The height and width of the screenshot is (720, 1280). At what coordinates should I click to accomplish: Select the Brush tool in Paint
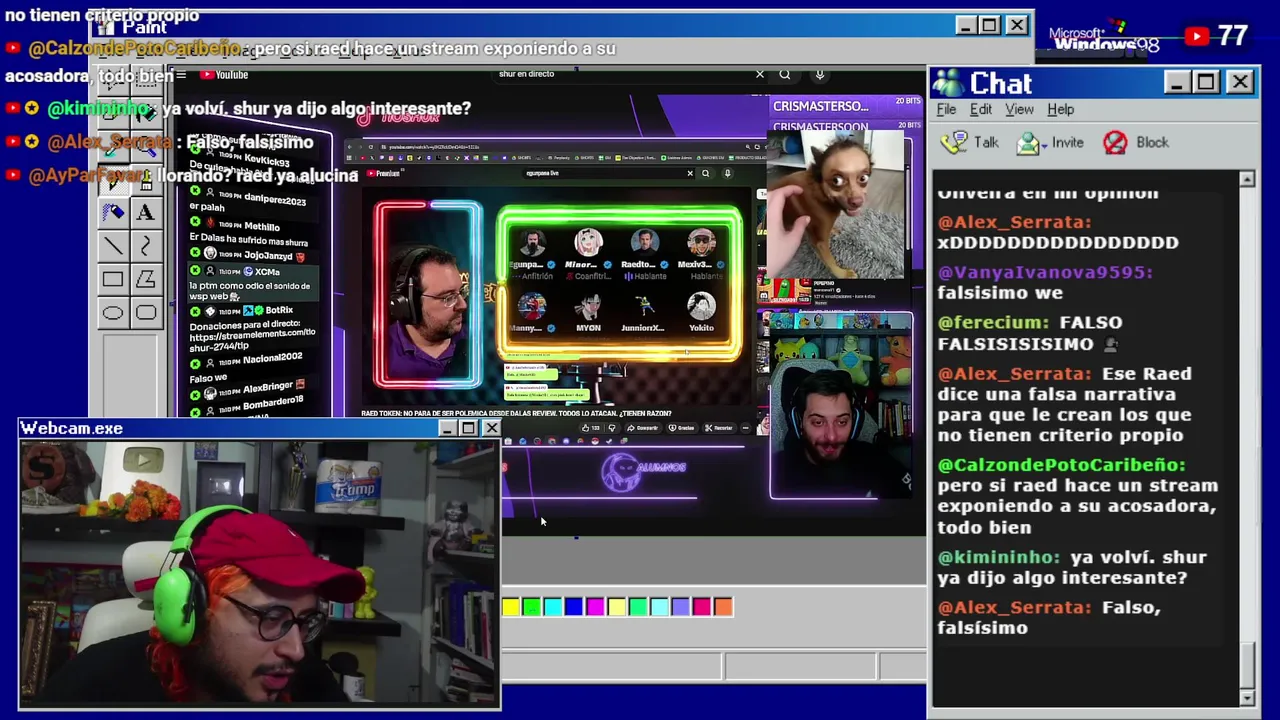[x=146, y=181]
